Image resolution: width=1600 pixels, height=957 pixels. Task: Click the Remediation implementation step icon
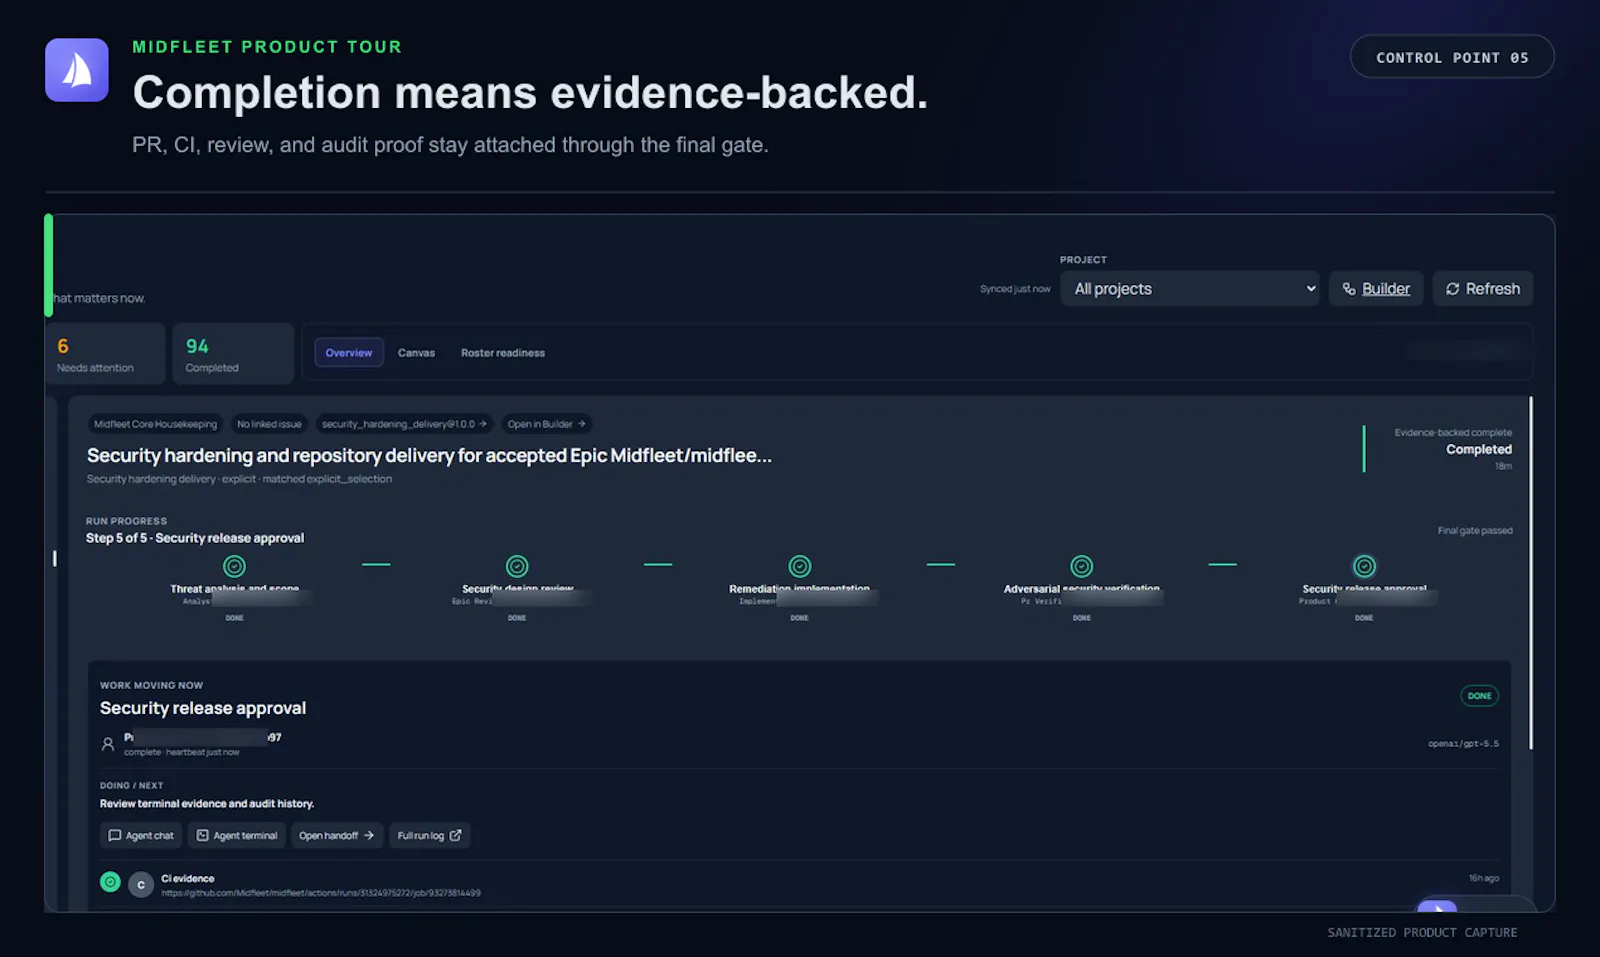click(800, 566)
